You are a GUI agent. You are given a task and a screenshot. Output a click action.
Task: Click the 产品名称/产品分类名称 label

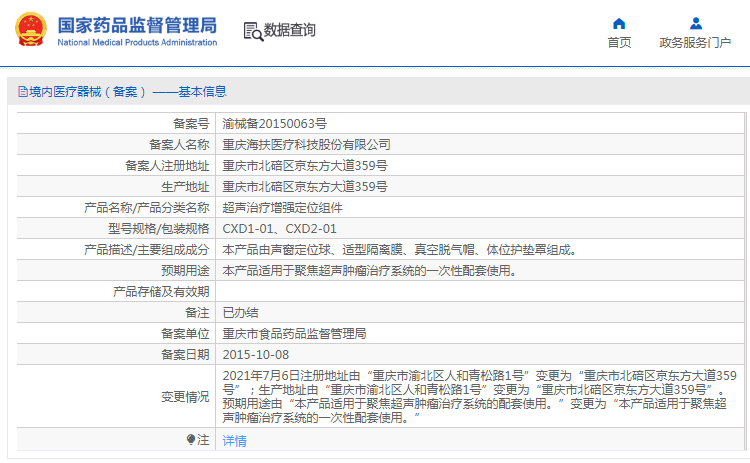point(146,208)
